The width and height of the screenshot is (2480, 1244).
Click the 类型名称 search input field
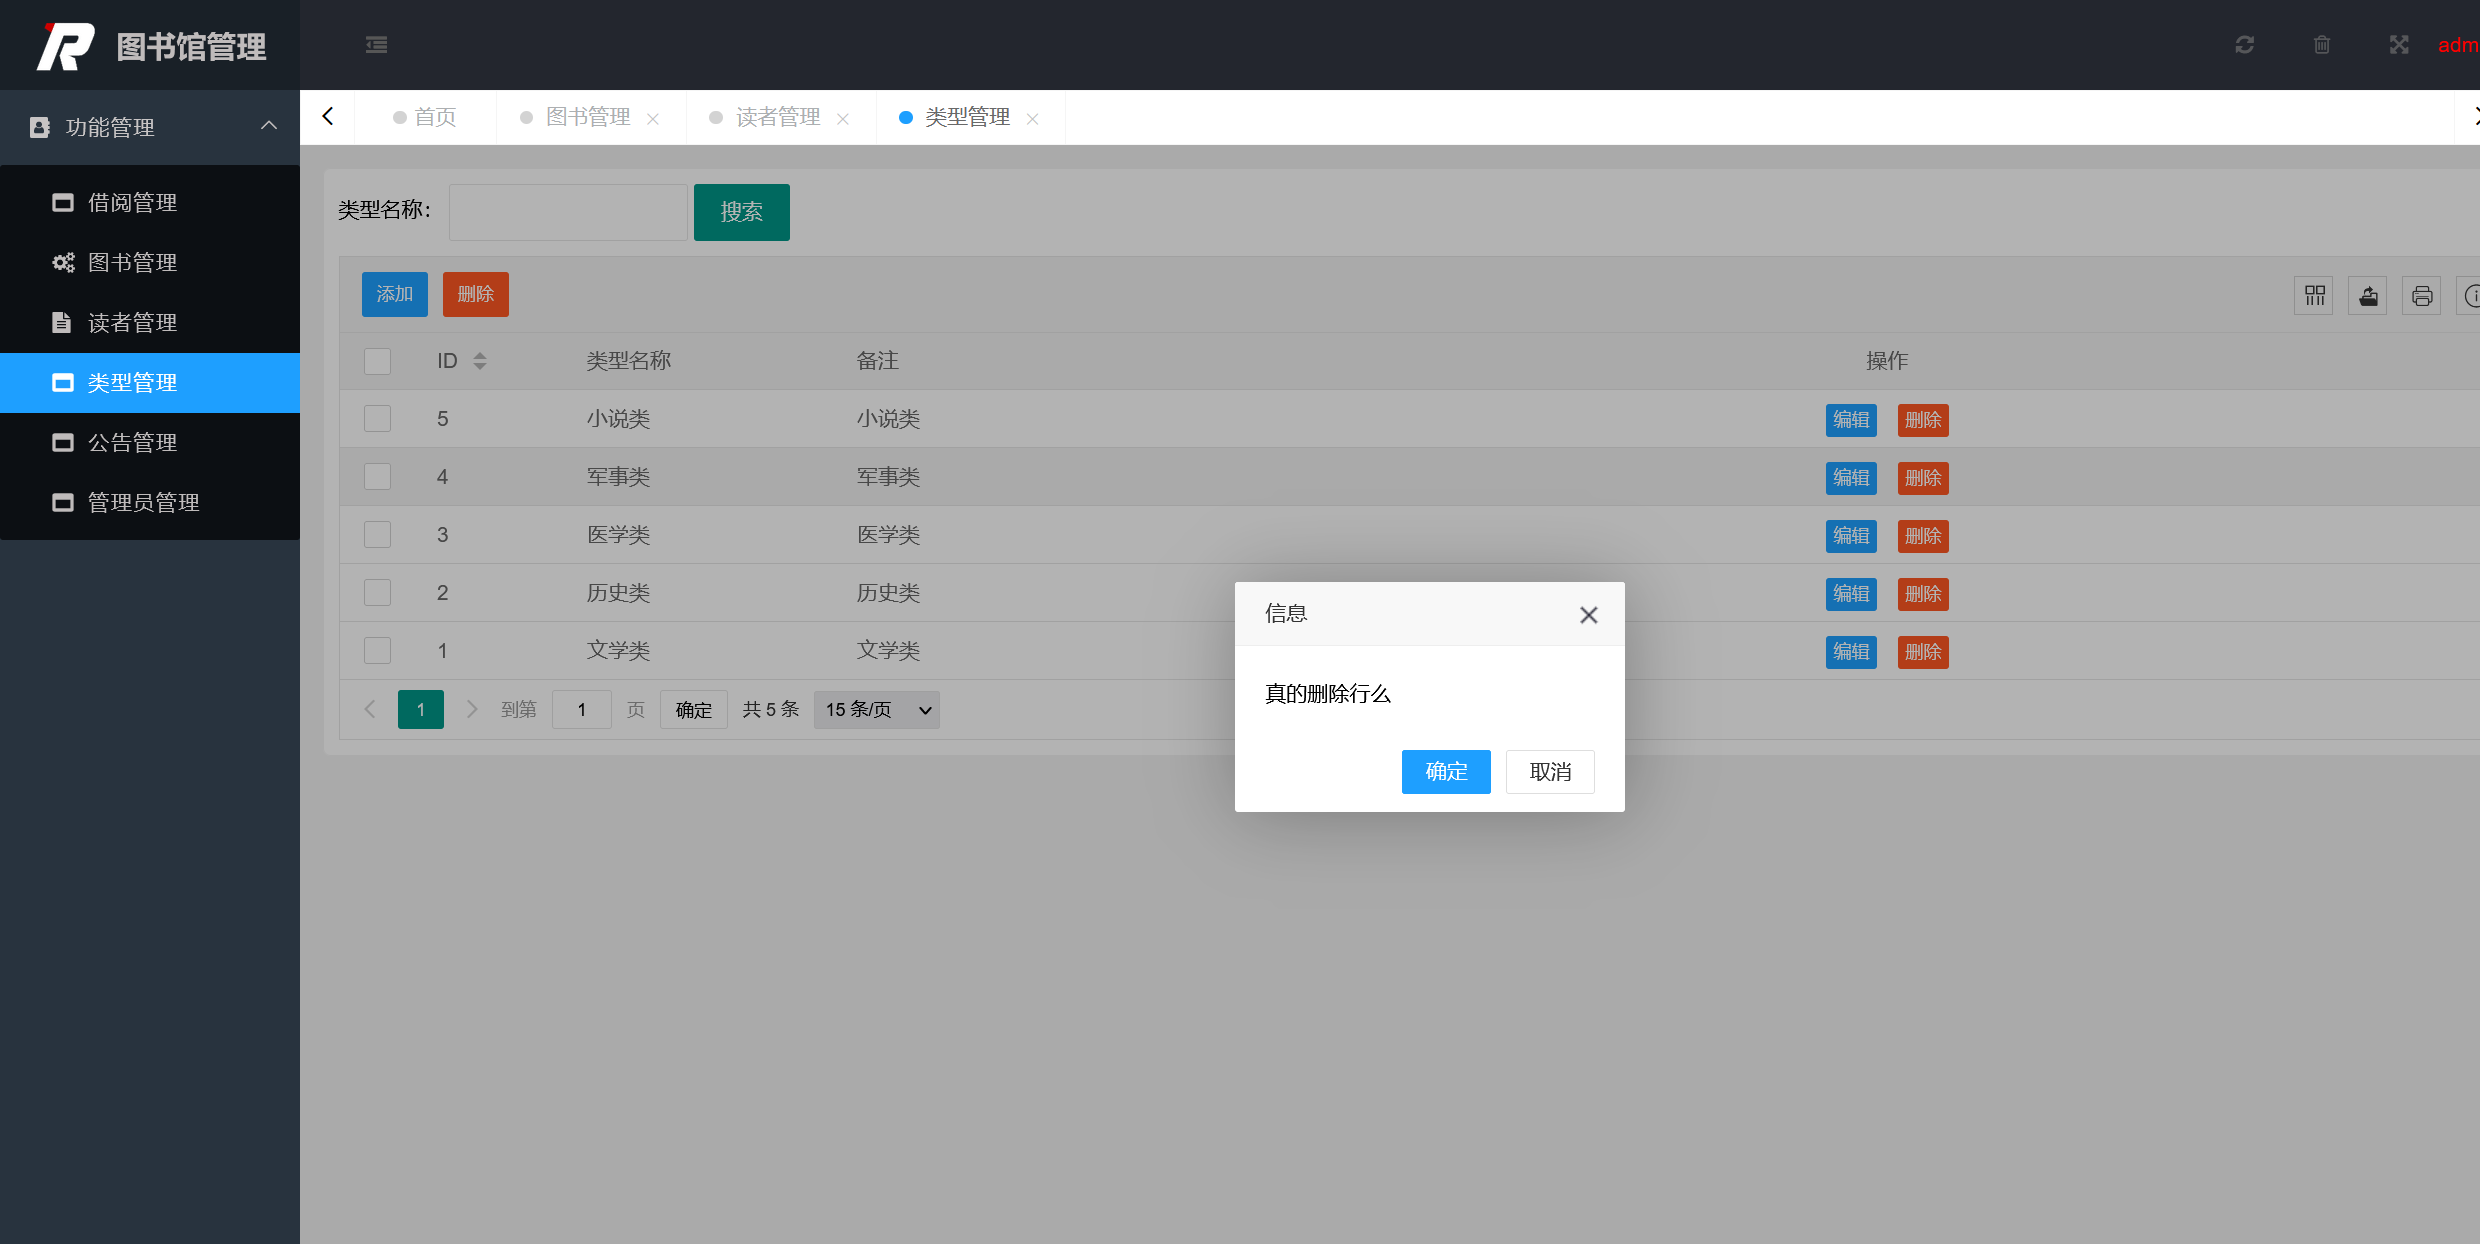[x=567, y=212]
